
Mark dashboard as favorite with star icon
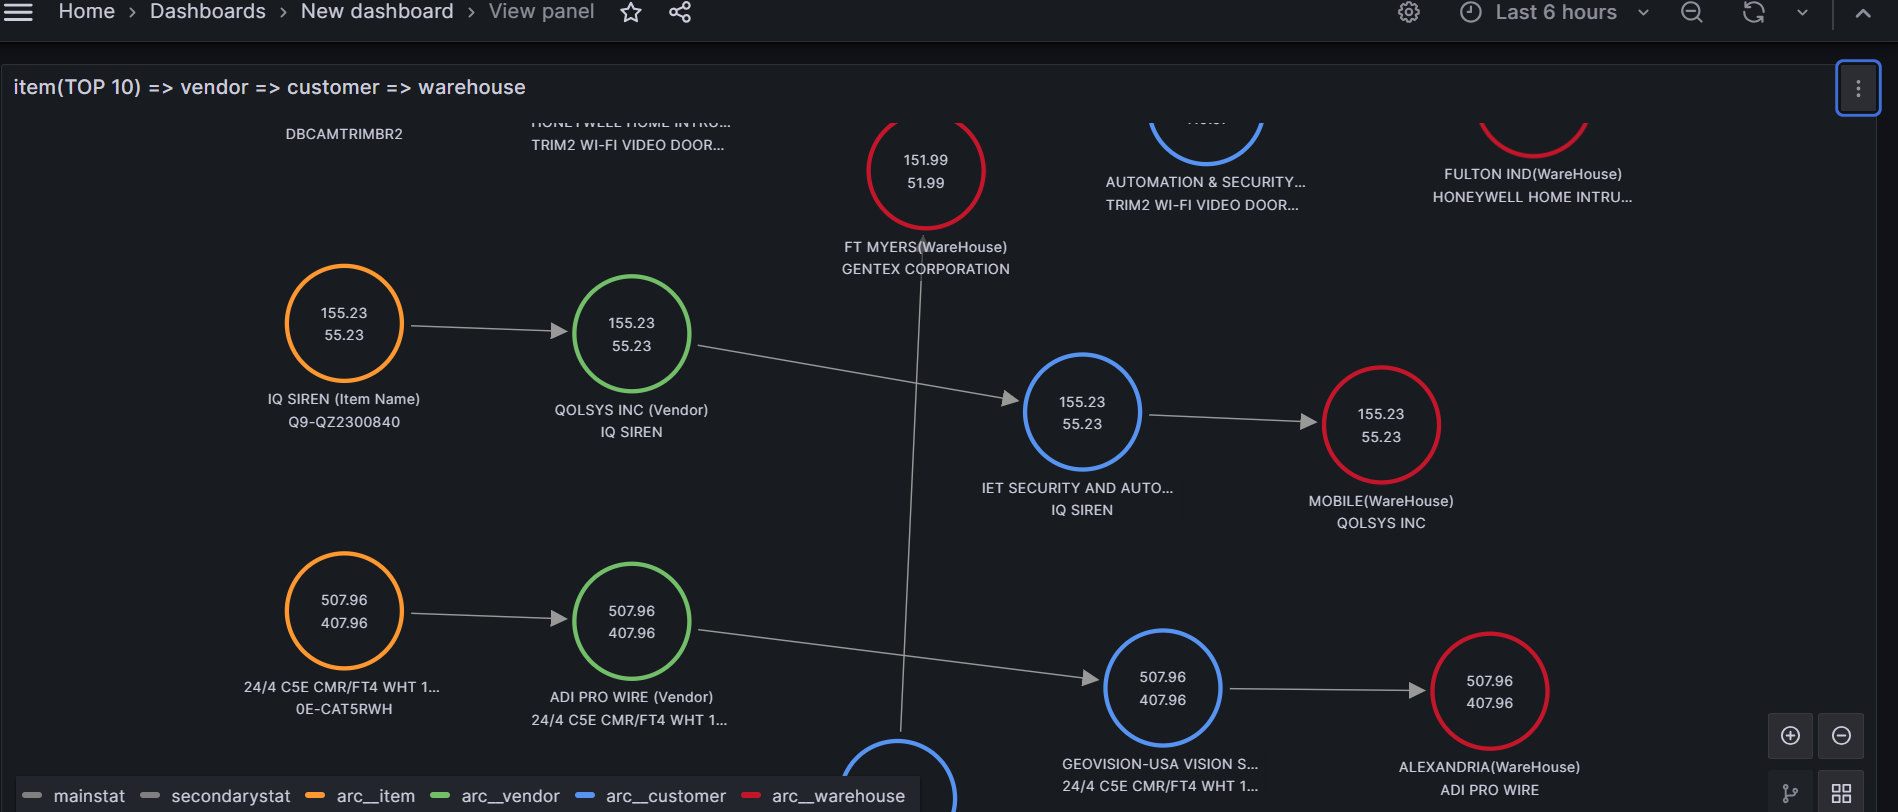coord(631,12)
